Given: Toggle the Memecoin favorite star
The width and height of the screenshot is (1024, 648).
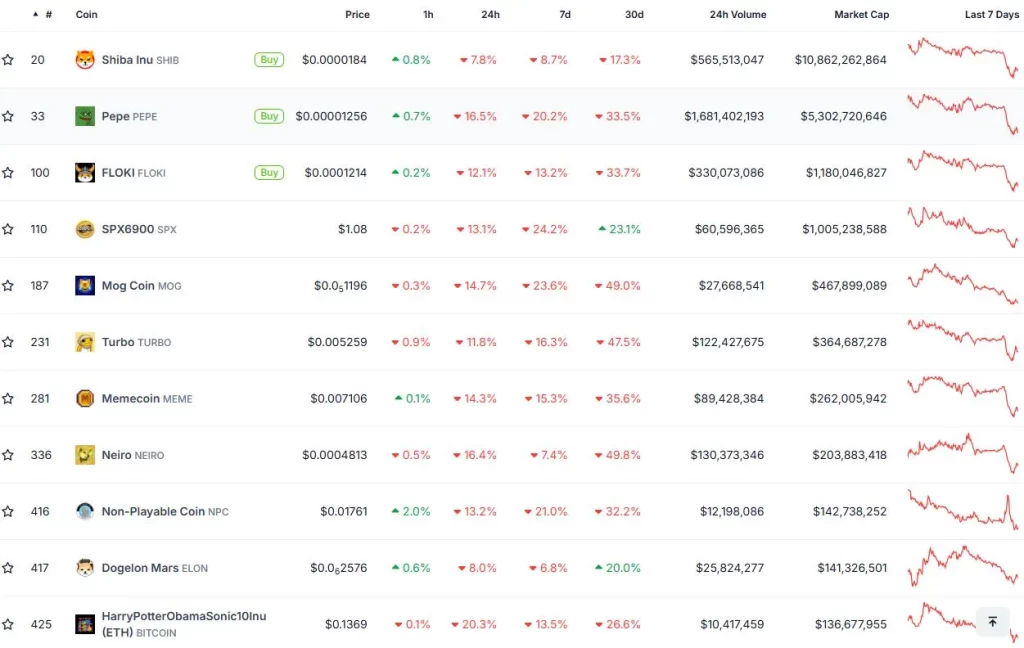Looking at the screenshot, I should [8, 398].
